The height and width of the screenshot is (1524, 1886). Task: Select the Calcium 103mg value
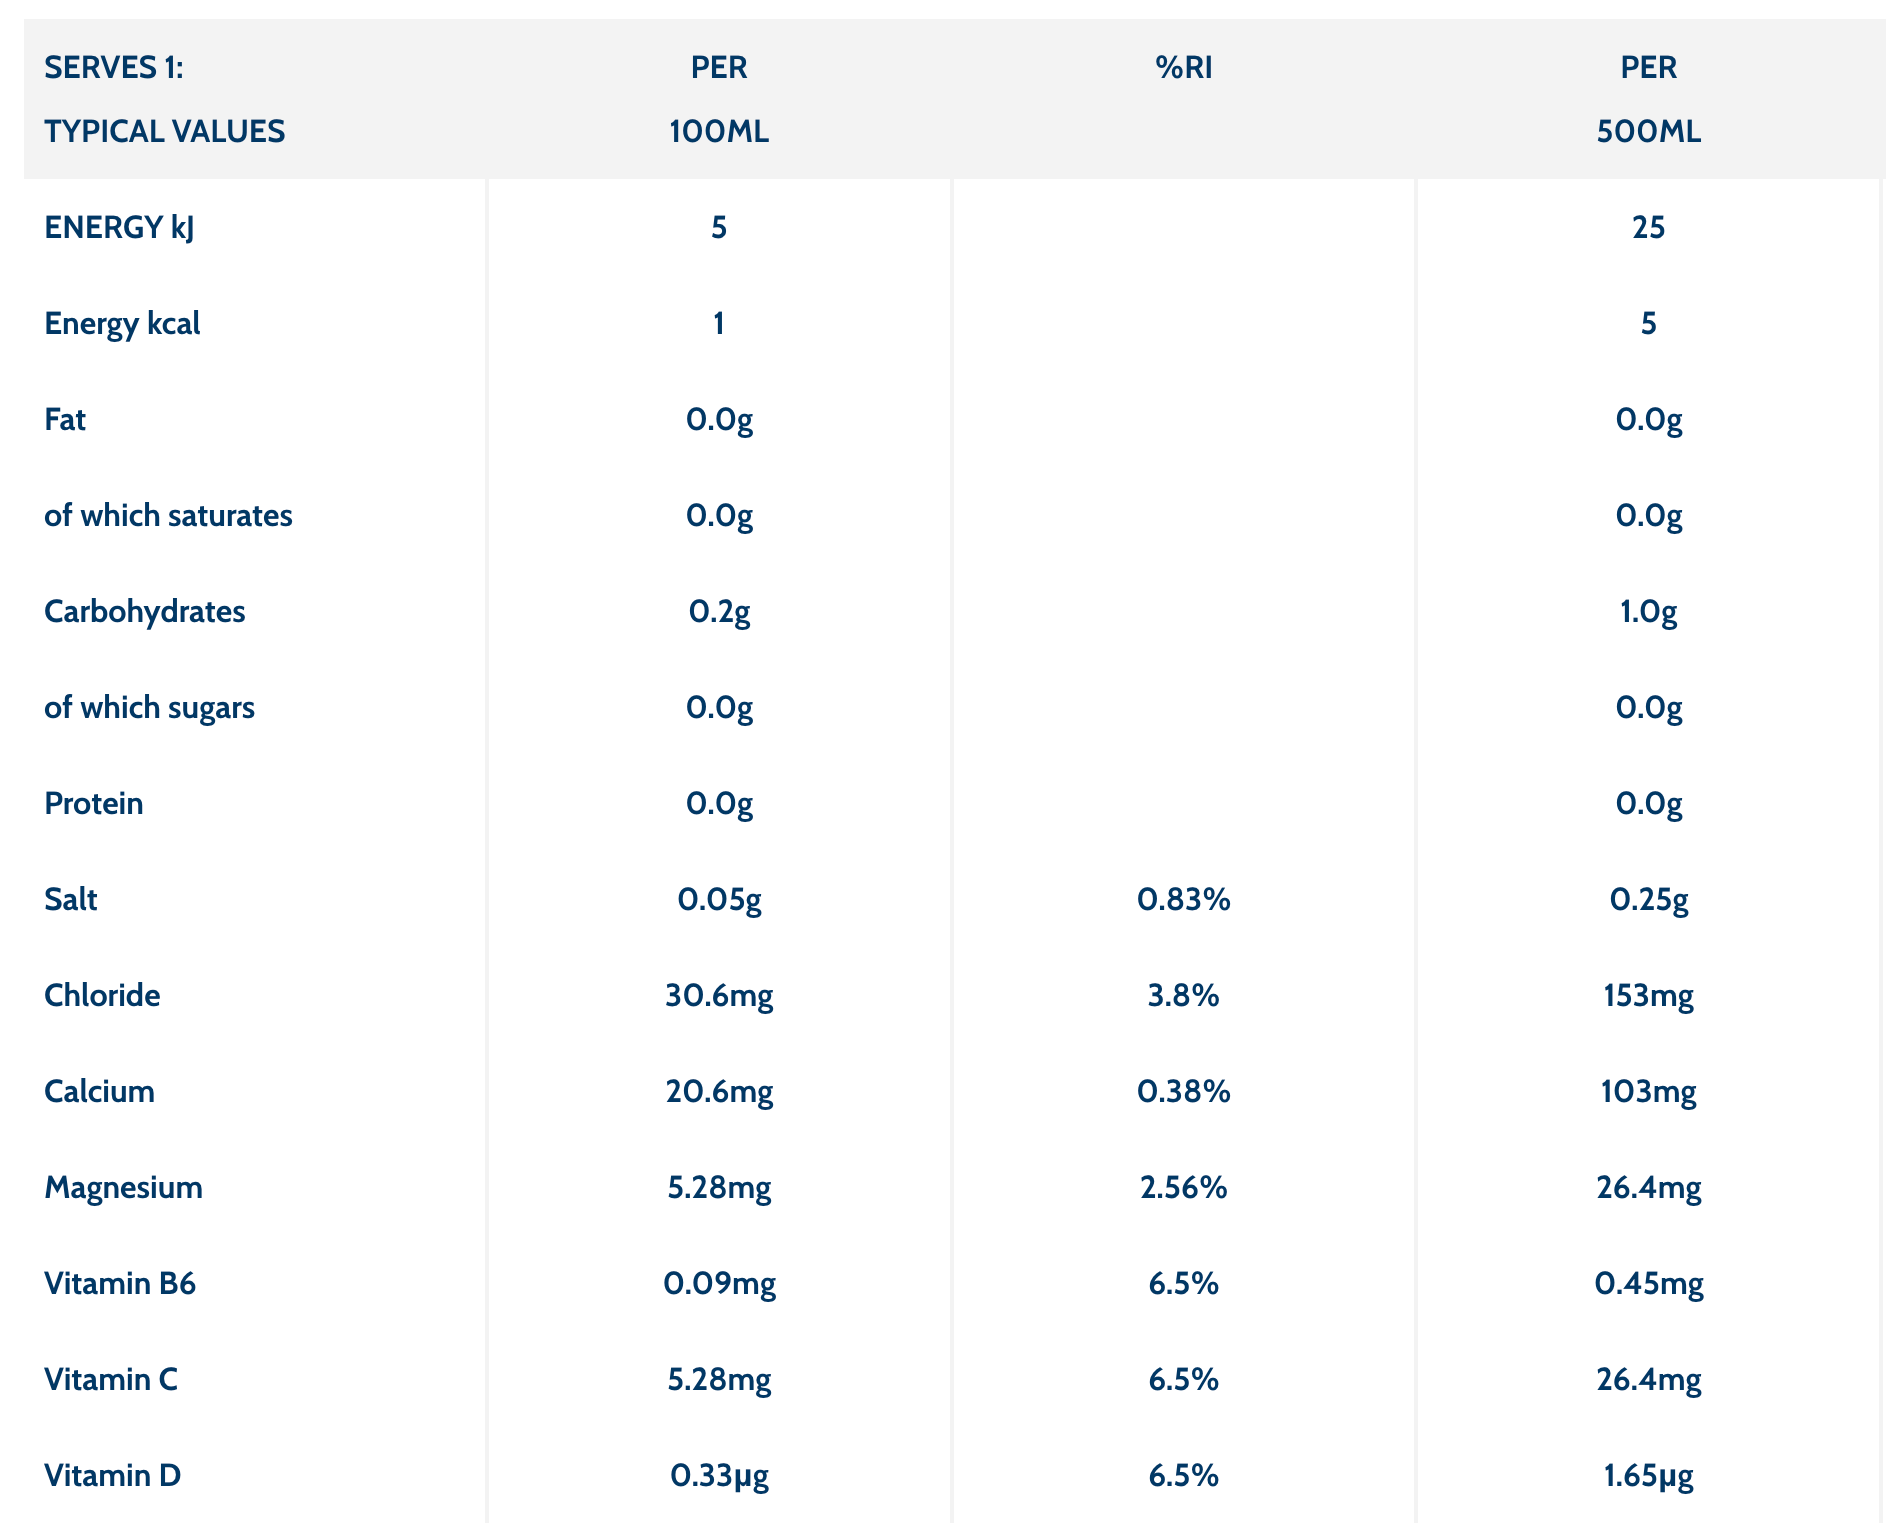(x=1648, y=1091)
